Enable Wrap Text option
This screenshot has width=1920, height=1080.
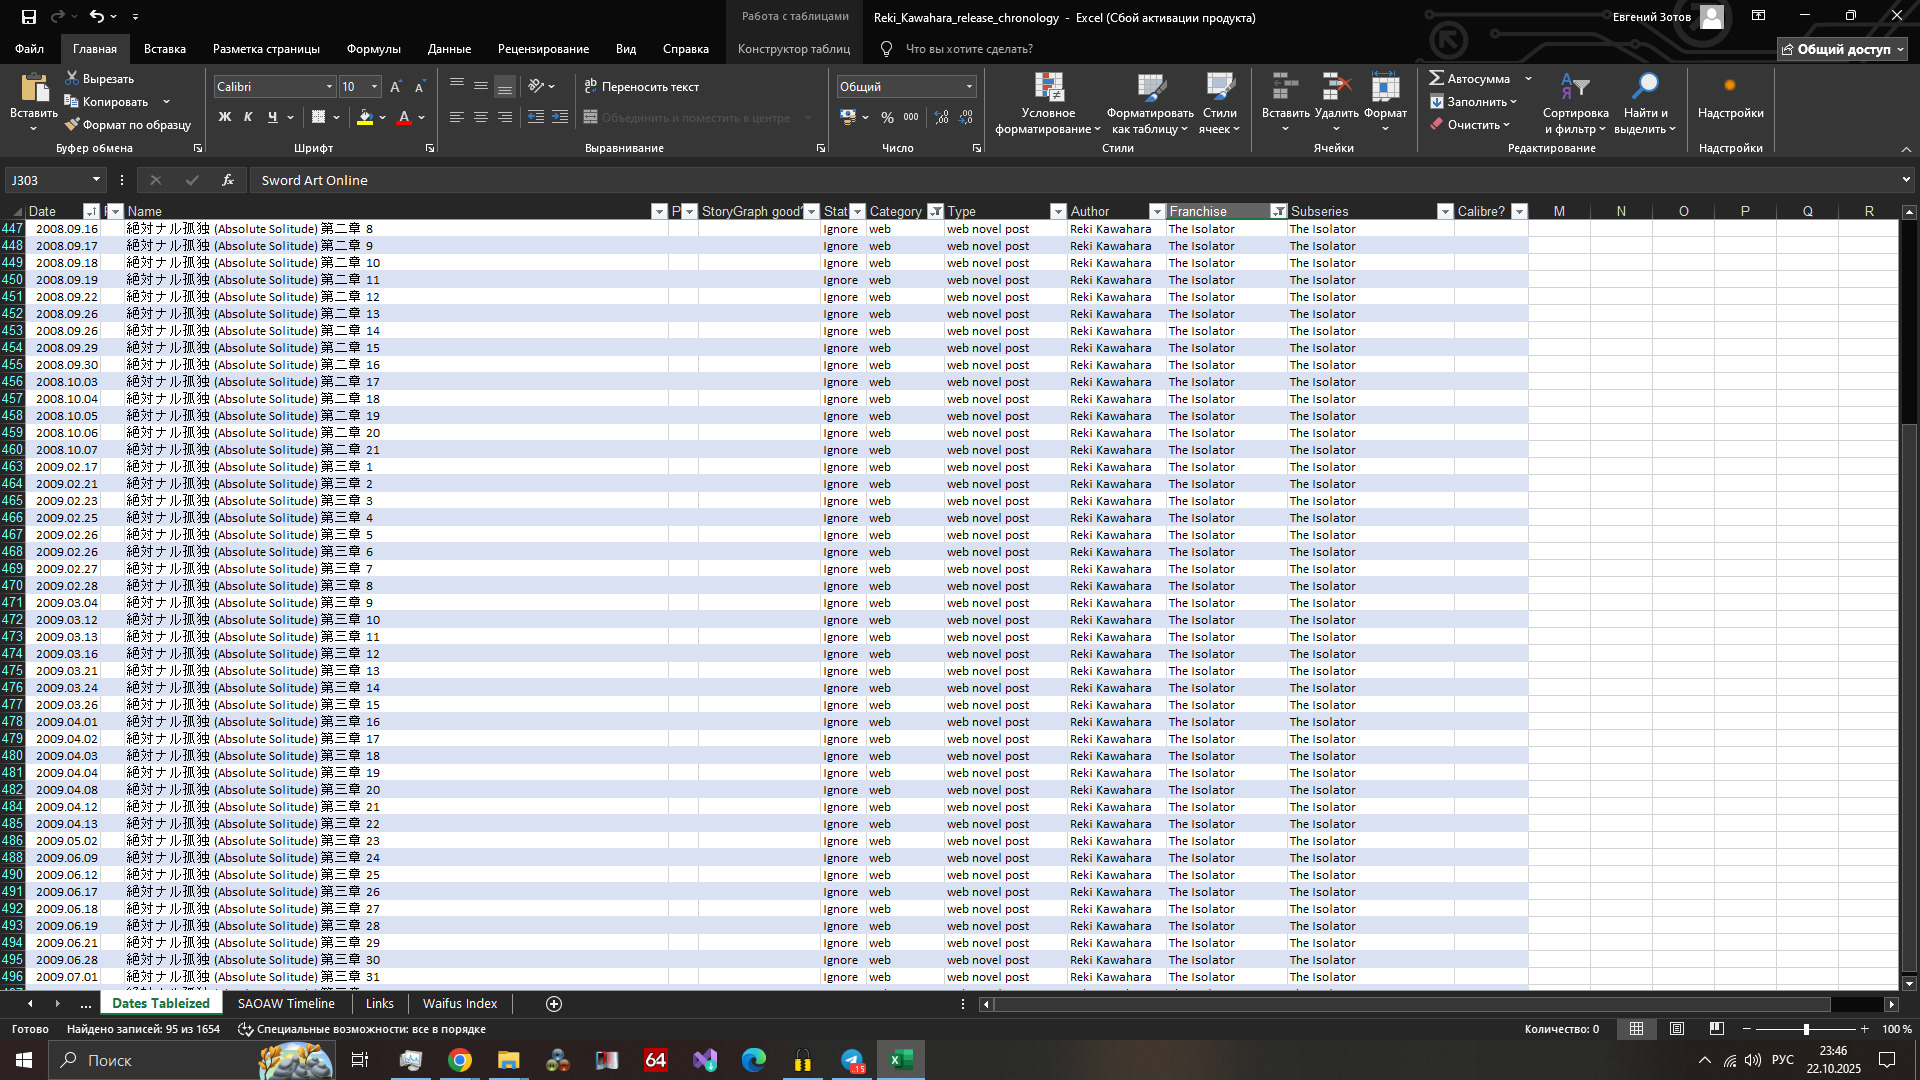tap(642, 87)
